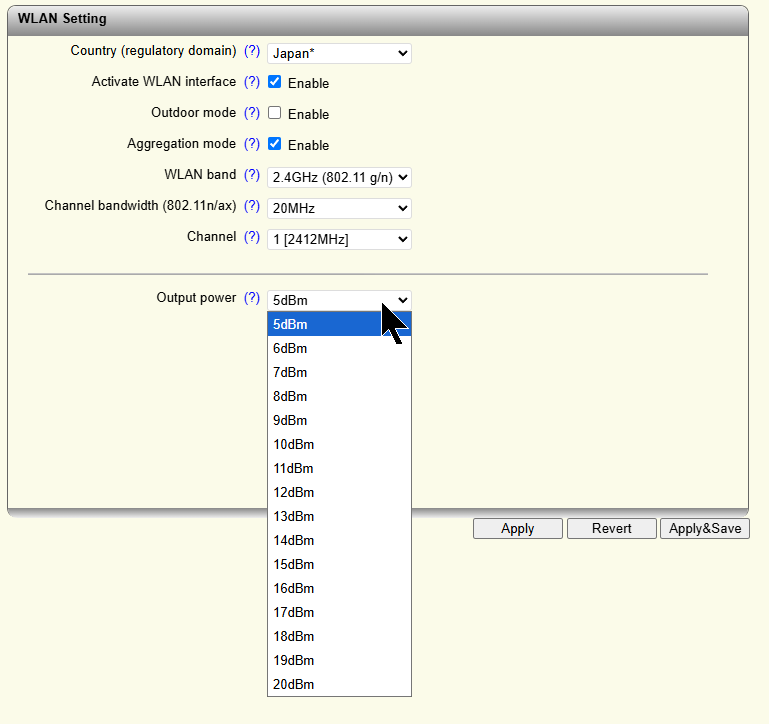Click the Apply button
Image resolution: width=769 pixels, height=724 pixels.
pos(517,528)
